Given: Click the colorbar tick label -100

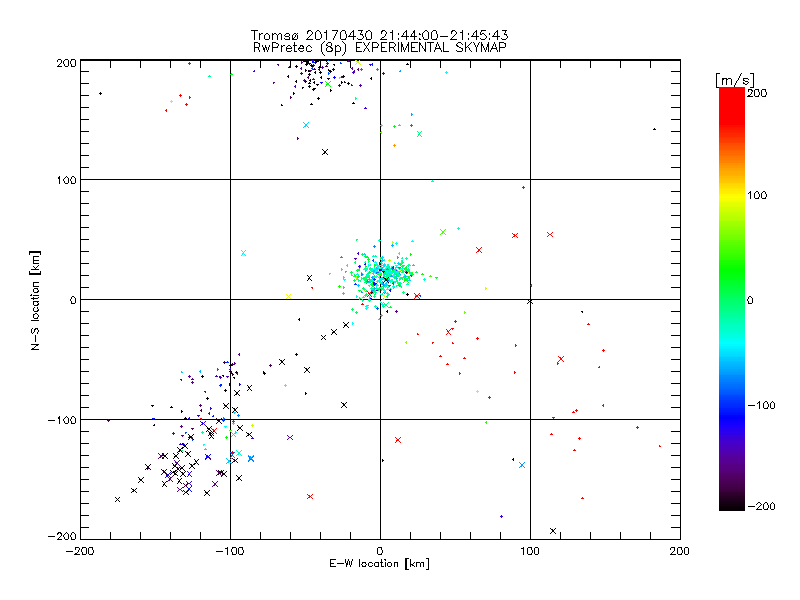Looking at the screenshot, I should (x=761, y=405).
